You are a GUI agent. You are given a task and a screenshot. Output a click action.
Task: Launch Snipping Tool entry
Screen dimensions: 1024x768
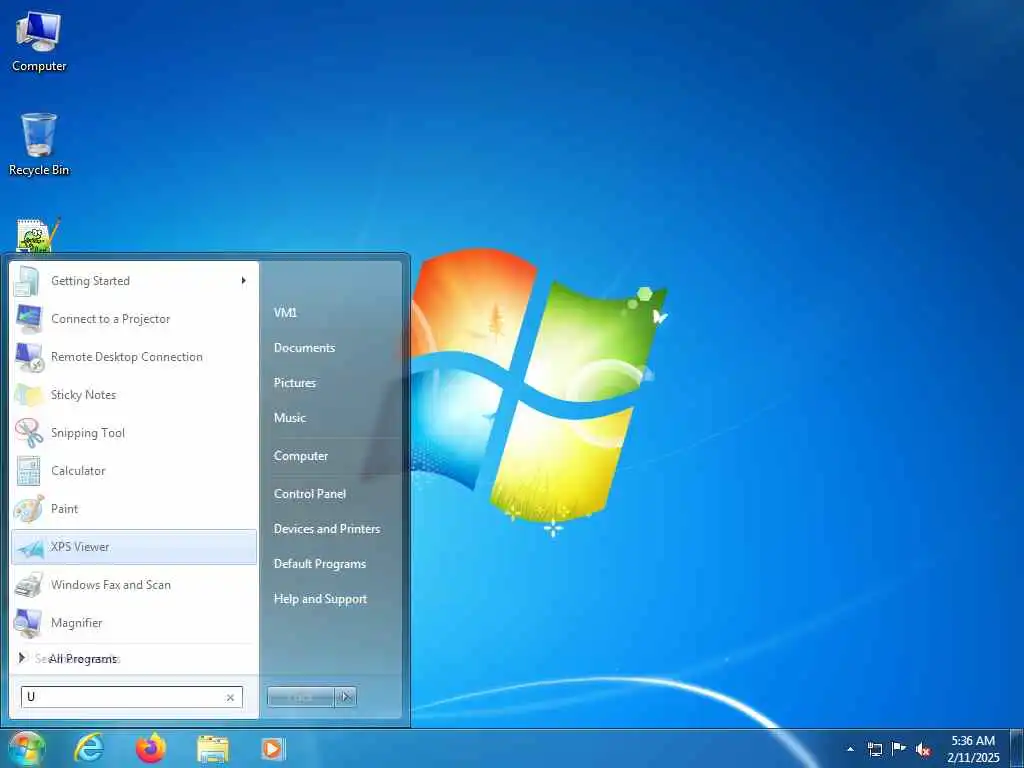134,433
